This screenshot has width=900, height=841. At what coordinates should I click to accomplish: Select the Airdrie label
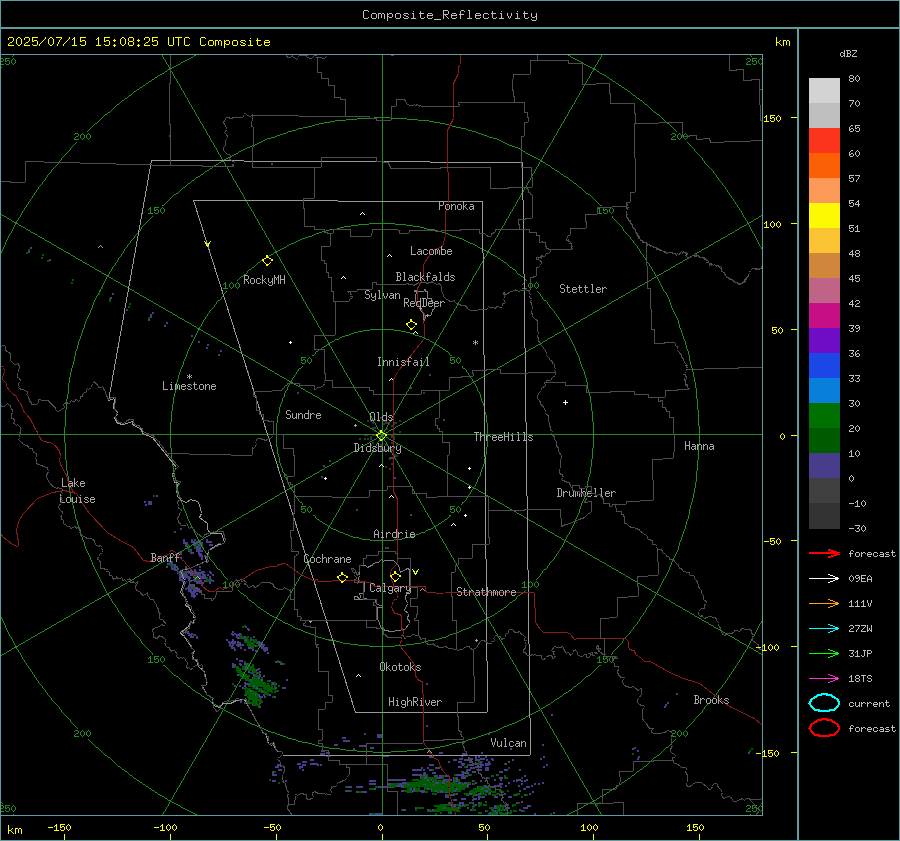pos(394,534)
